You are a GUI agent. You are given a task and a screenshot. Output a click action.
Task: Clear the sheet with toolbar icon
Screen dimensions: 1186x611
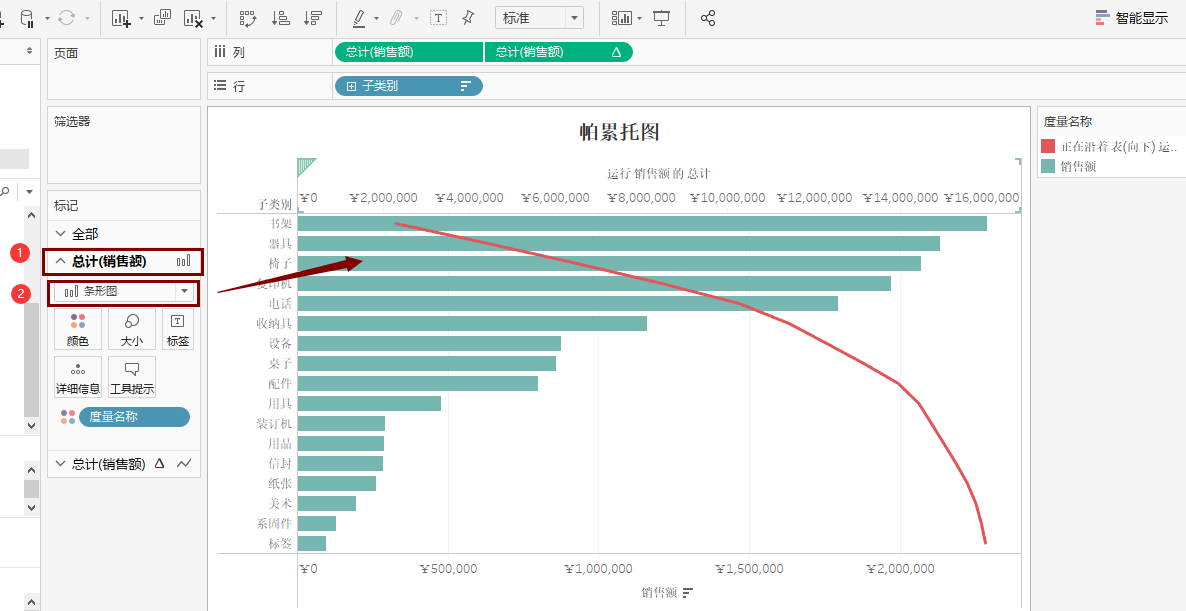[194, 18]
